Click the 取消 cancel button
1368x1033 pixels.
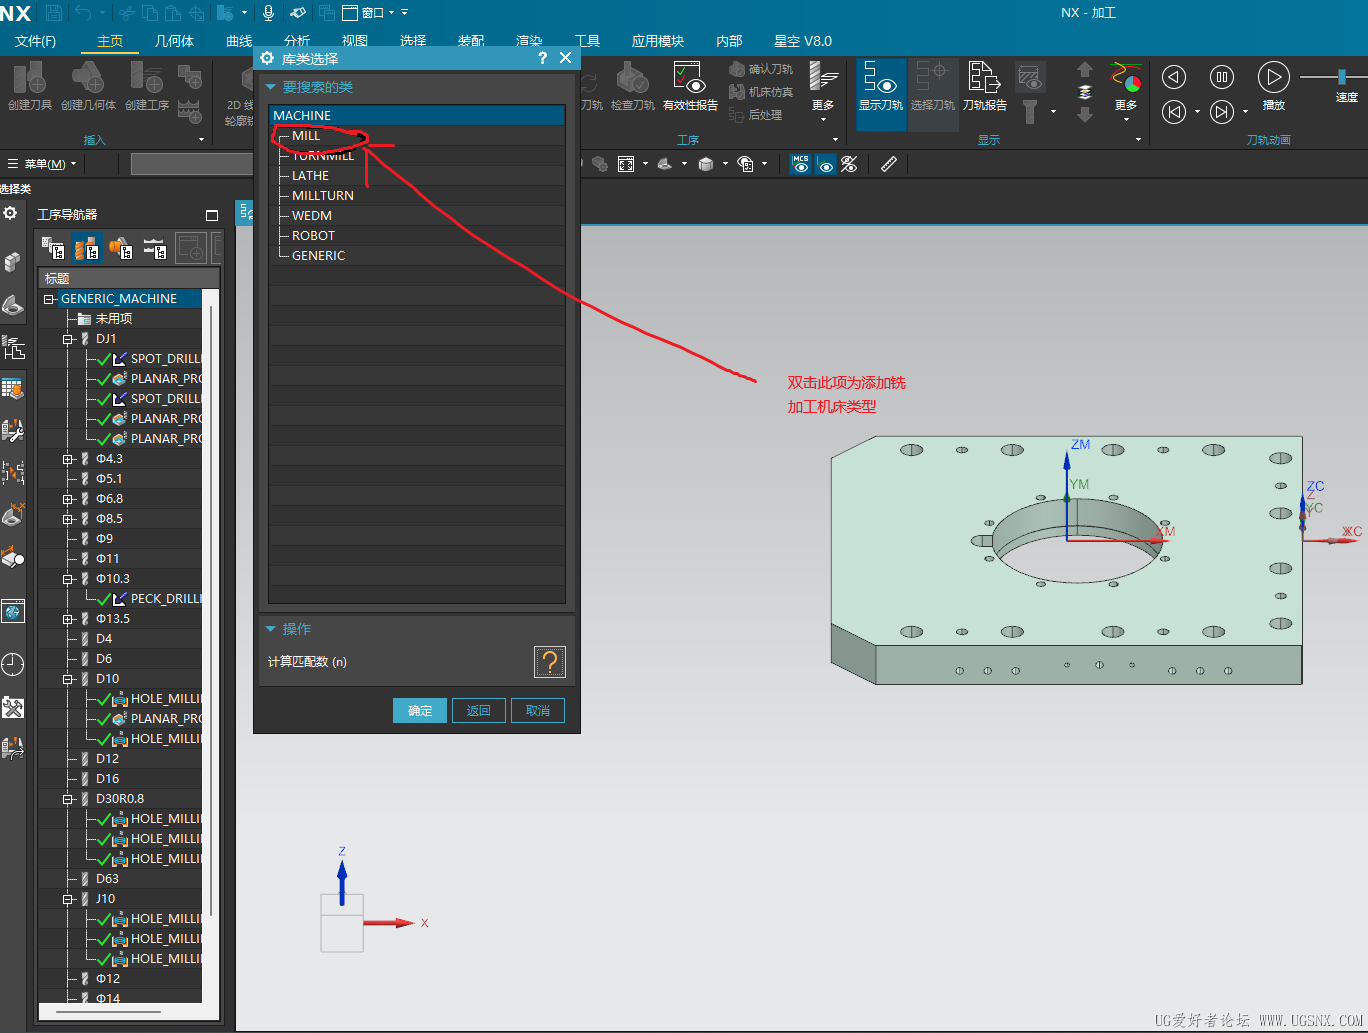coord(538,710)
